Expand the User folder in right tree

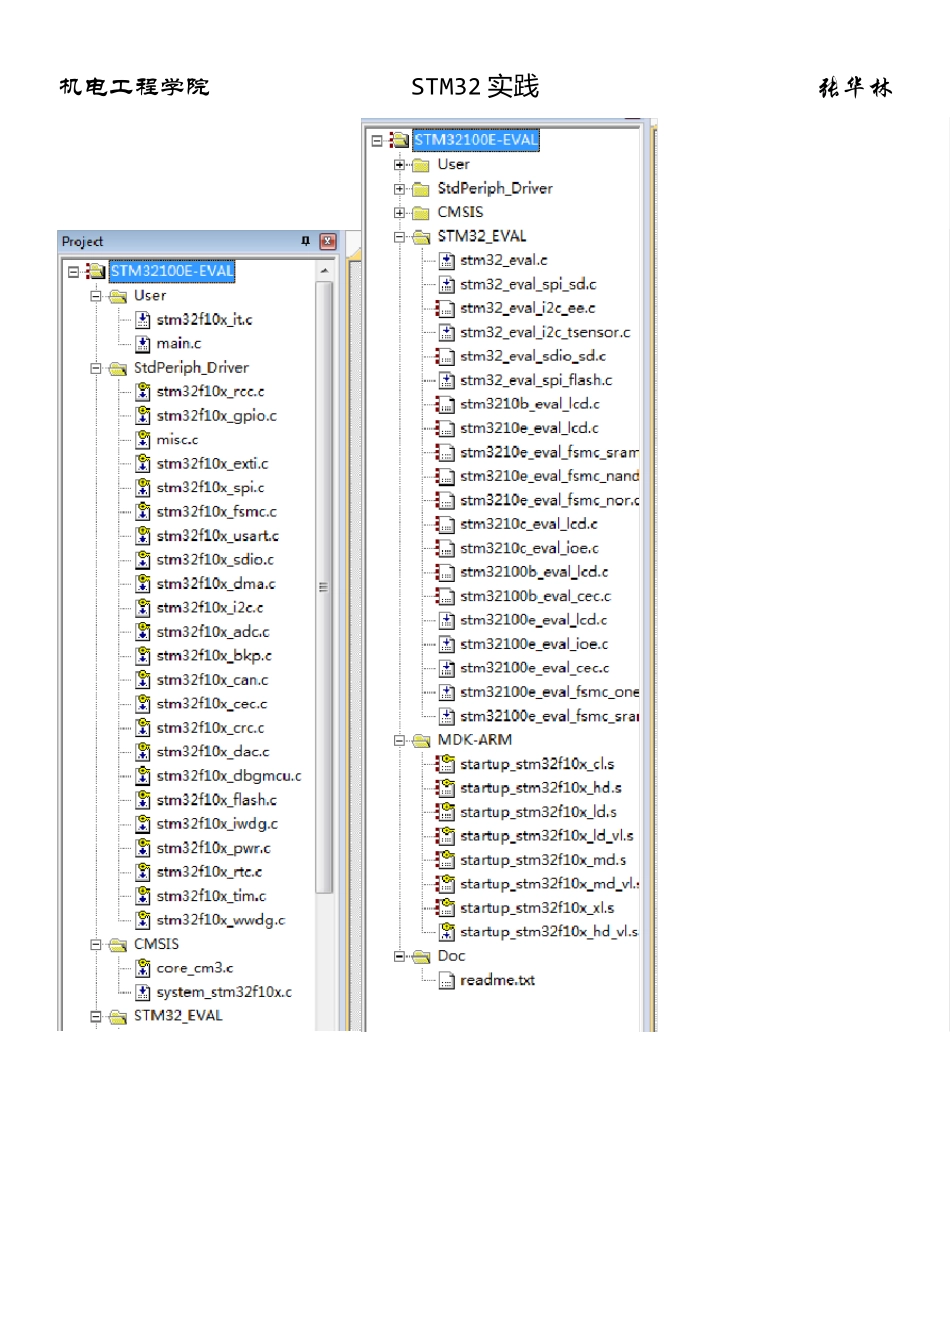(x=399, y=164)
